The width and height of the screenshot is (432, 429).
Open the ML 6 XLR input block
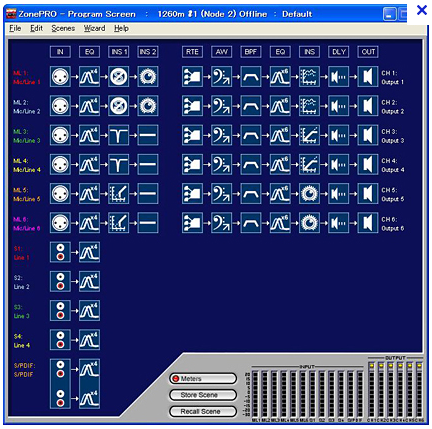[60, 223]
